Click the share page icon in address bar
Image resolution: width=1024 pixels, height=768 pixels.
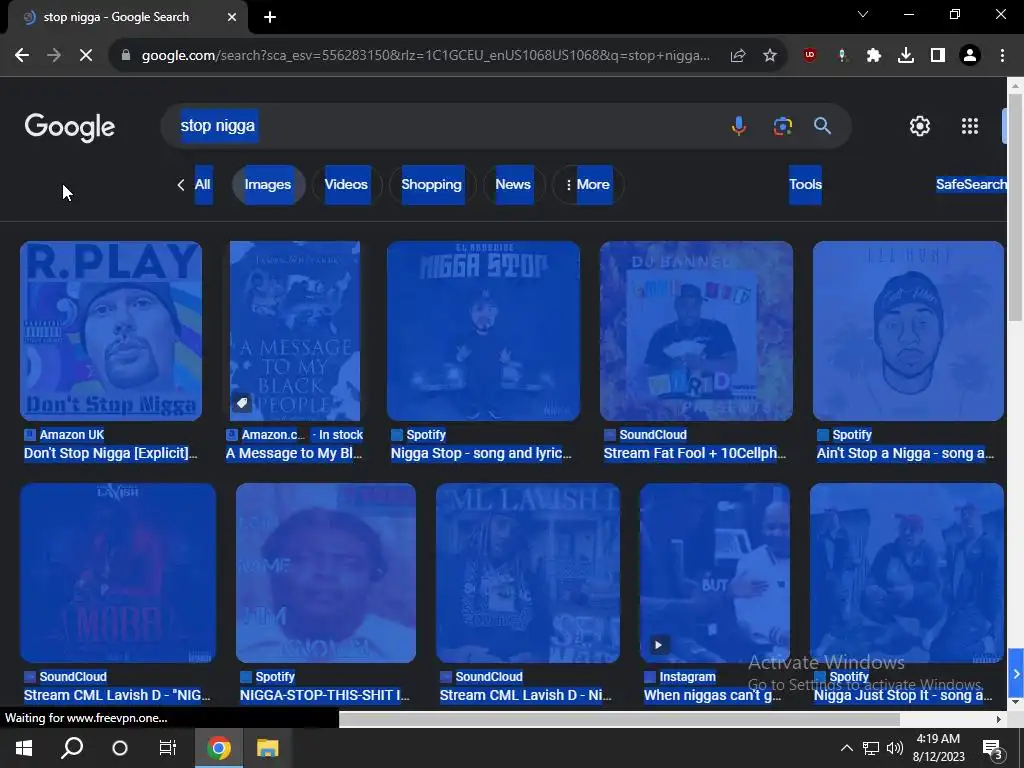738,56
